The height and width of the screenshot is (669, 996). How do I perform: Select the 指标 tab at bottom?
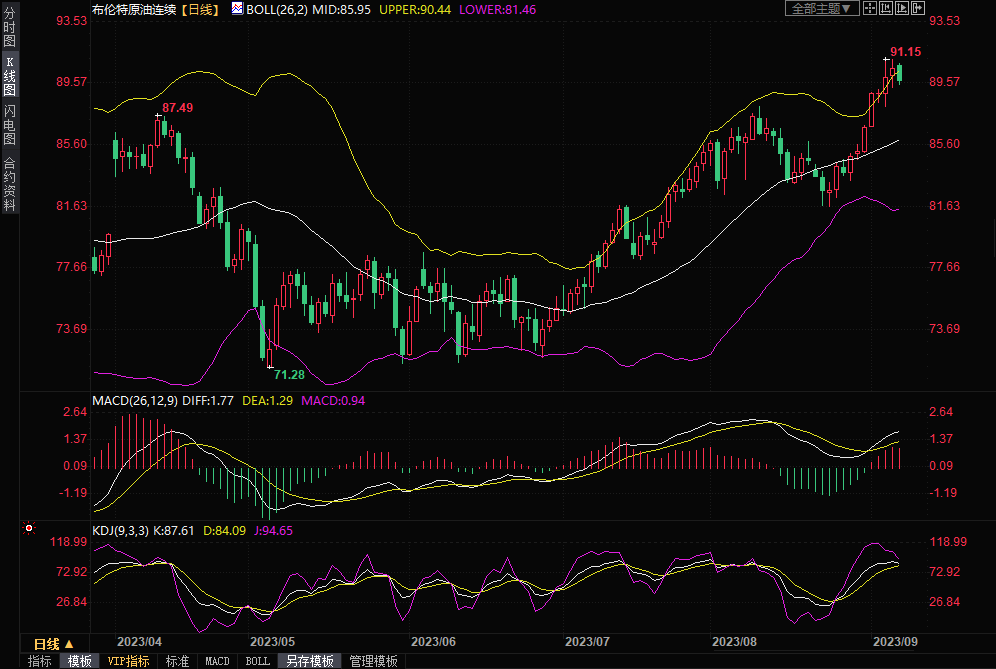coord(39,661)
